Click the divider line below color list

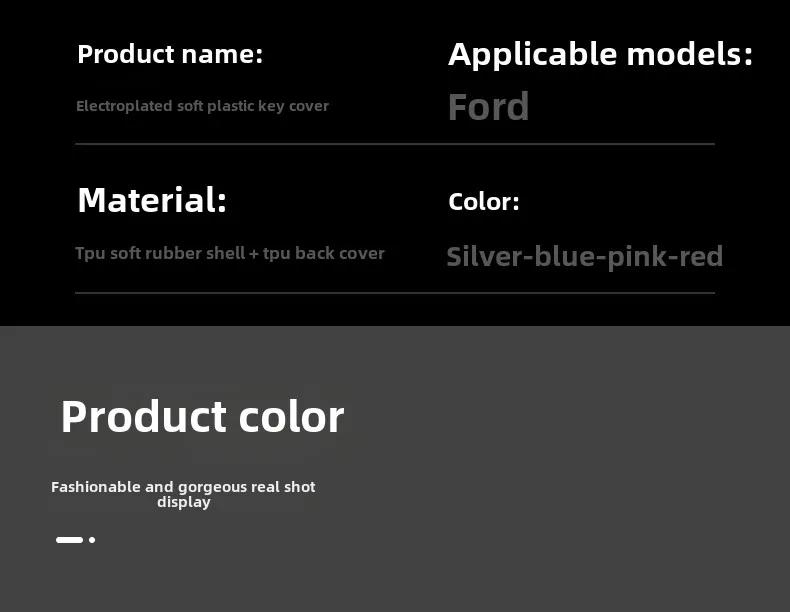click(395, 293)
